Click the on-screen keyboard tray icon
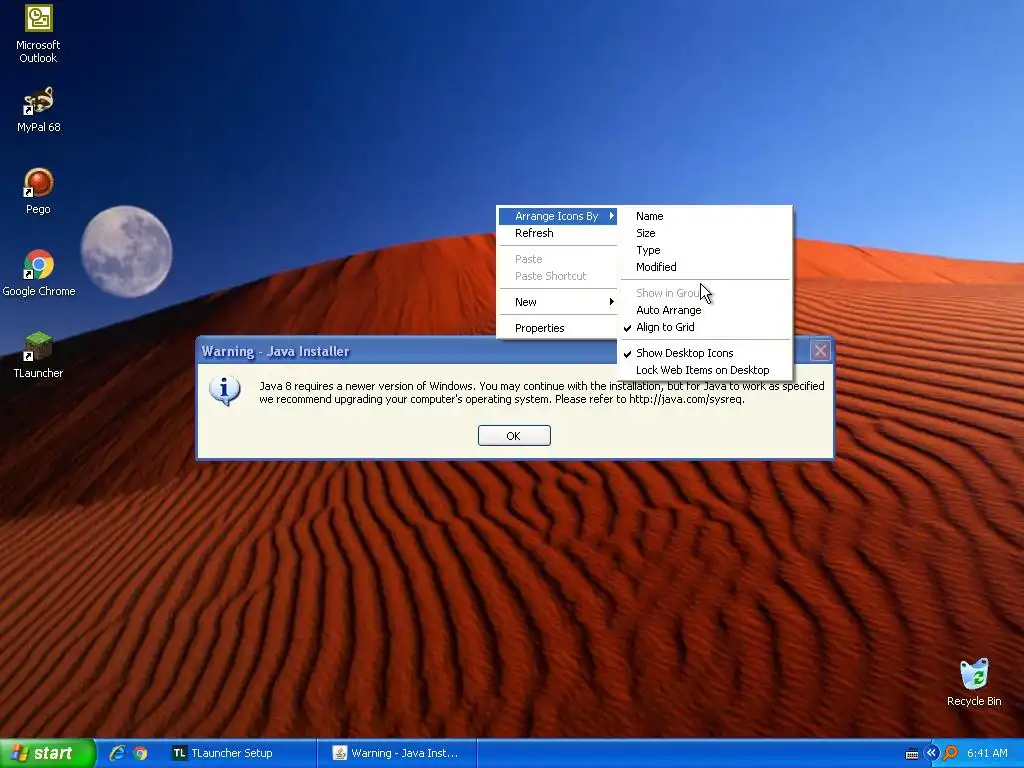The height and width of the screenshot is (768, 1024). [912, 754]
